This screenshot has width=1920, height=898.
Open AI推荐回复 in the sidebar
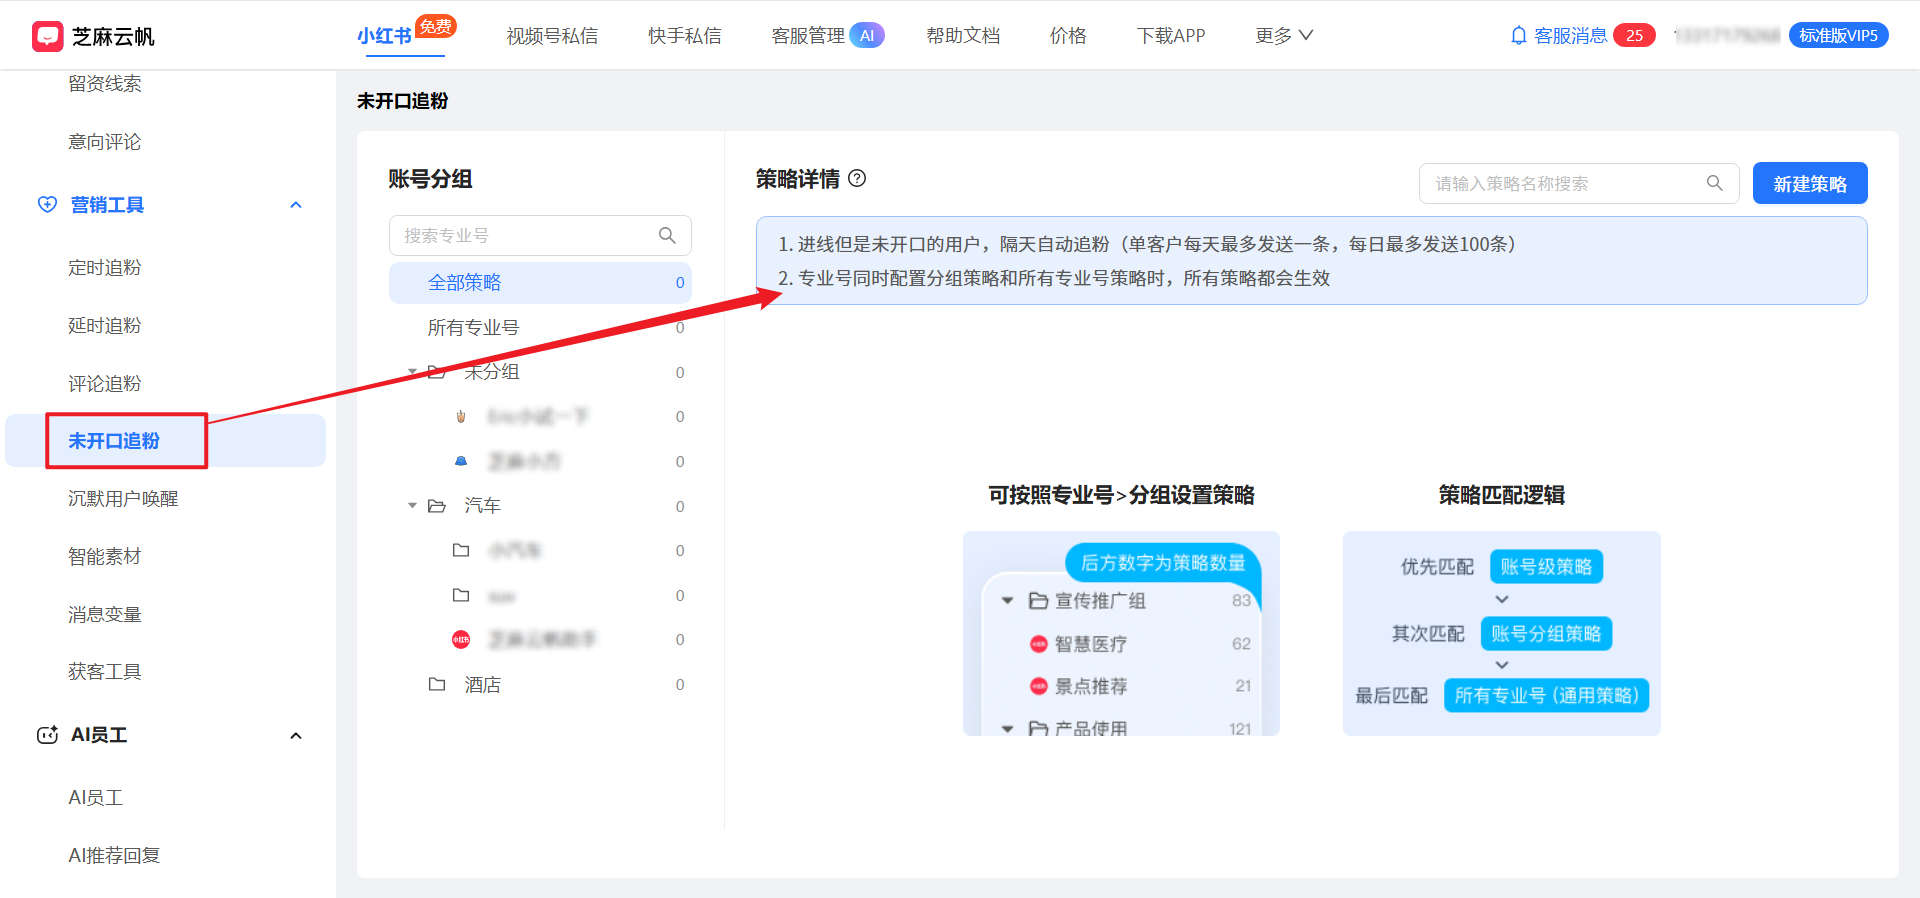pos(114,856)
